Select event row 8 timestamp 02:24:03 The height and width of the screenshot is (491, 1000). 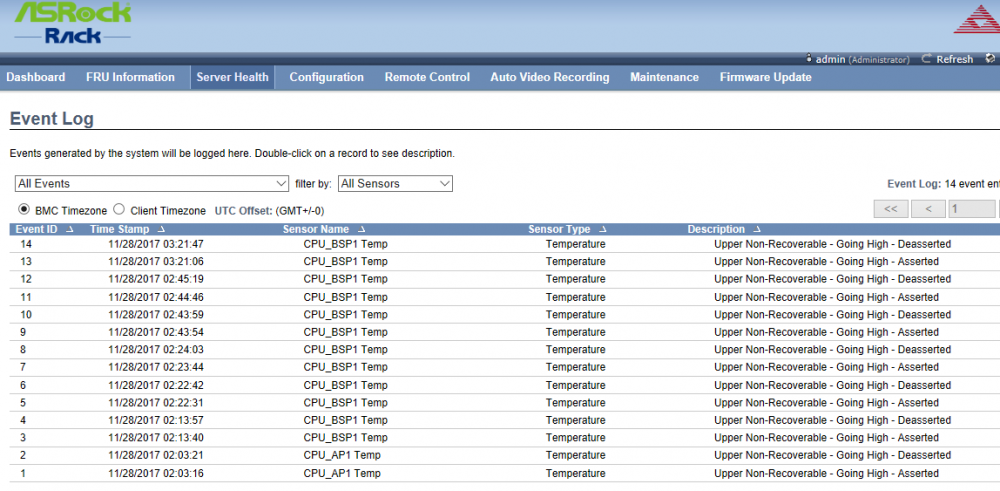pyautogui.click(x=156, y=349)
